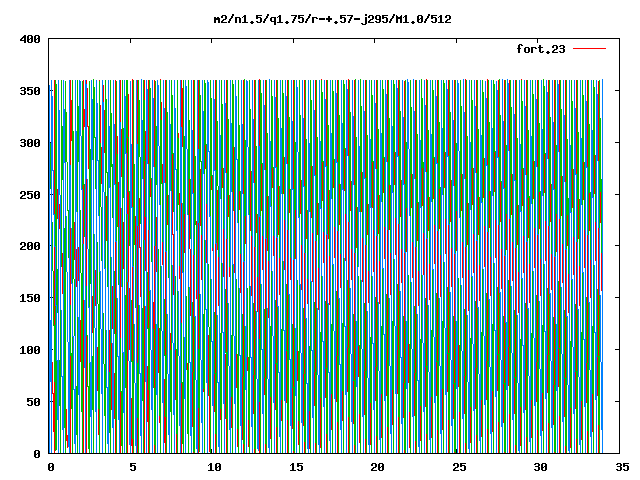Click the x-axis label 10
Viewport: 640px width, 480px height.
pyautogui.click(x=214, y=467)
